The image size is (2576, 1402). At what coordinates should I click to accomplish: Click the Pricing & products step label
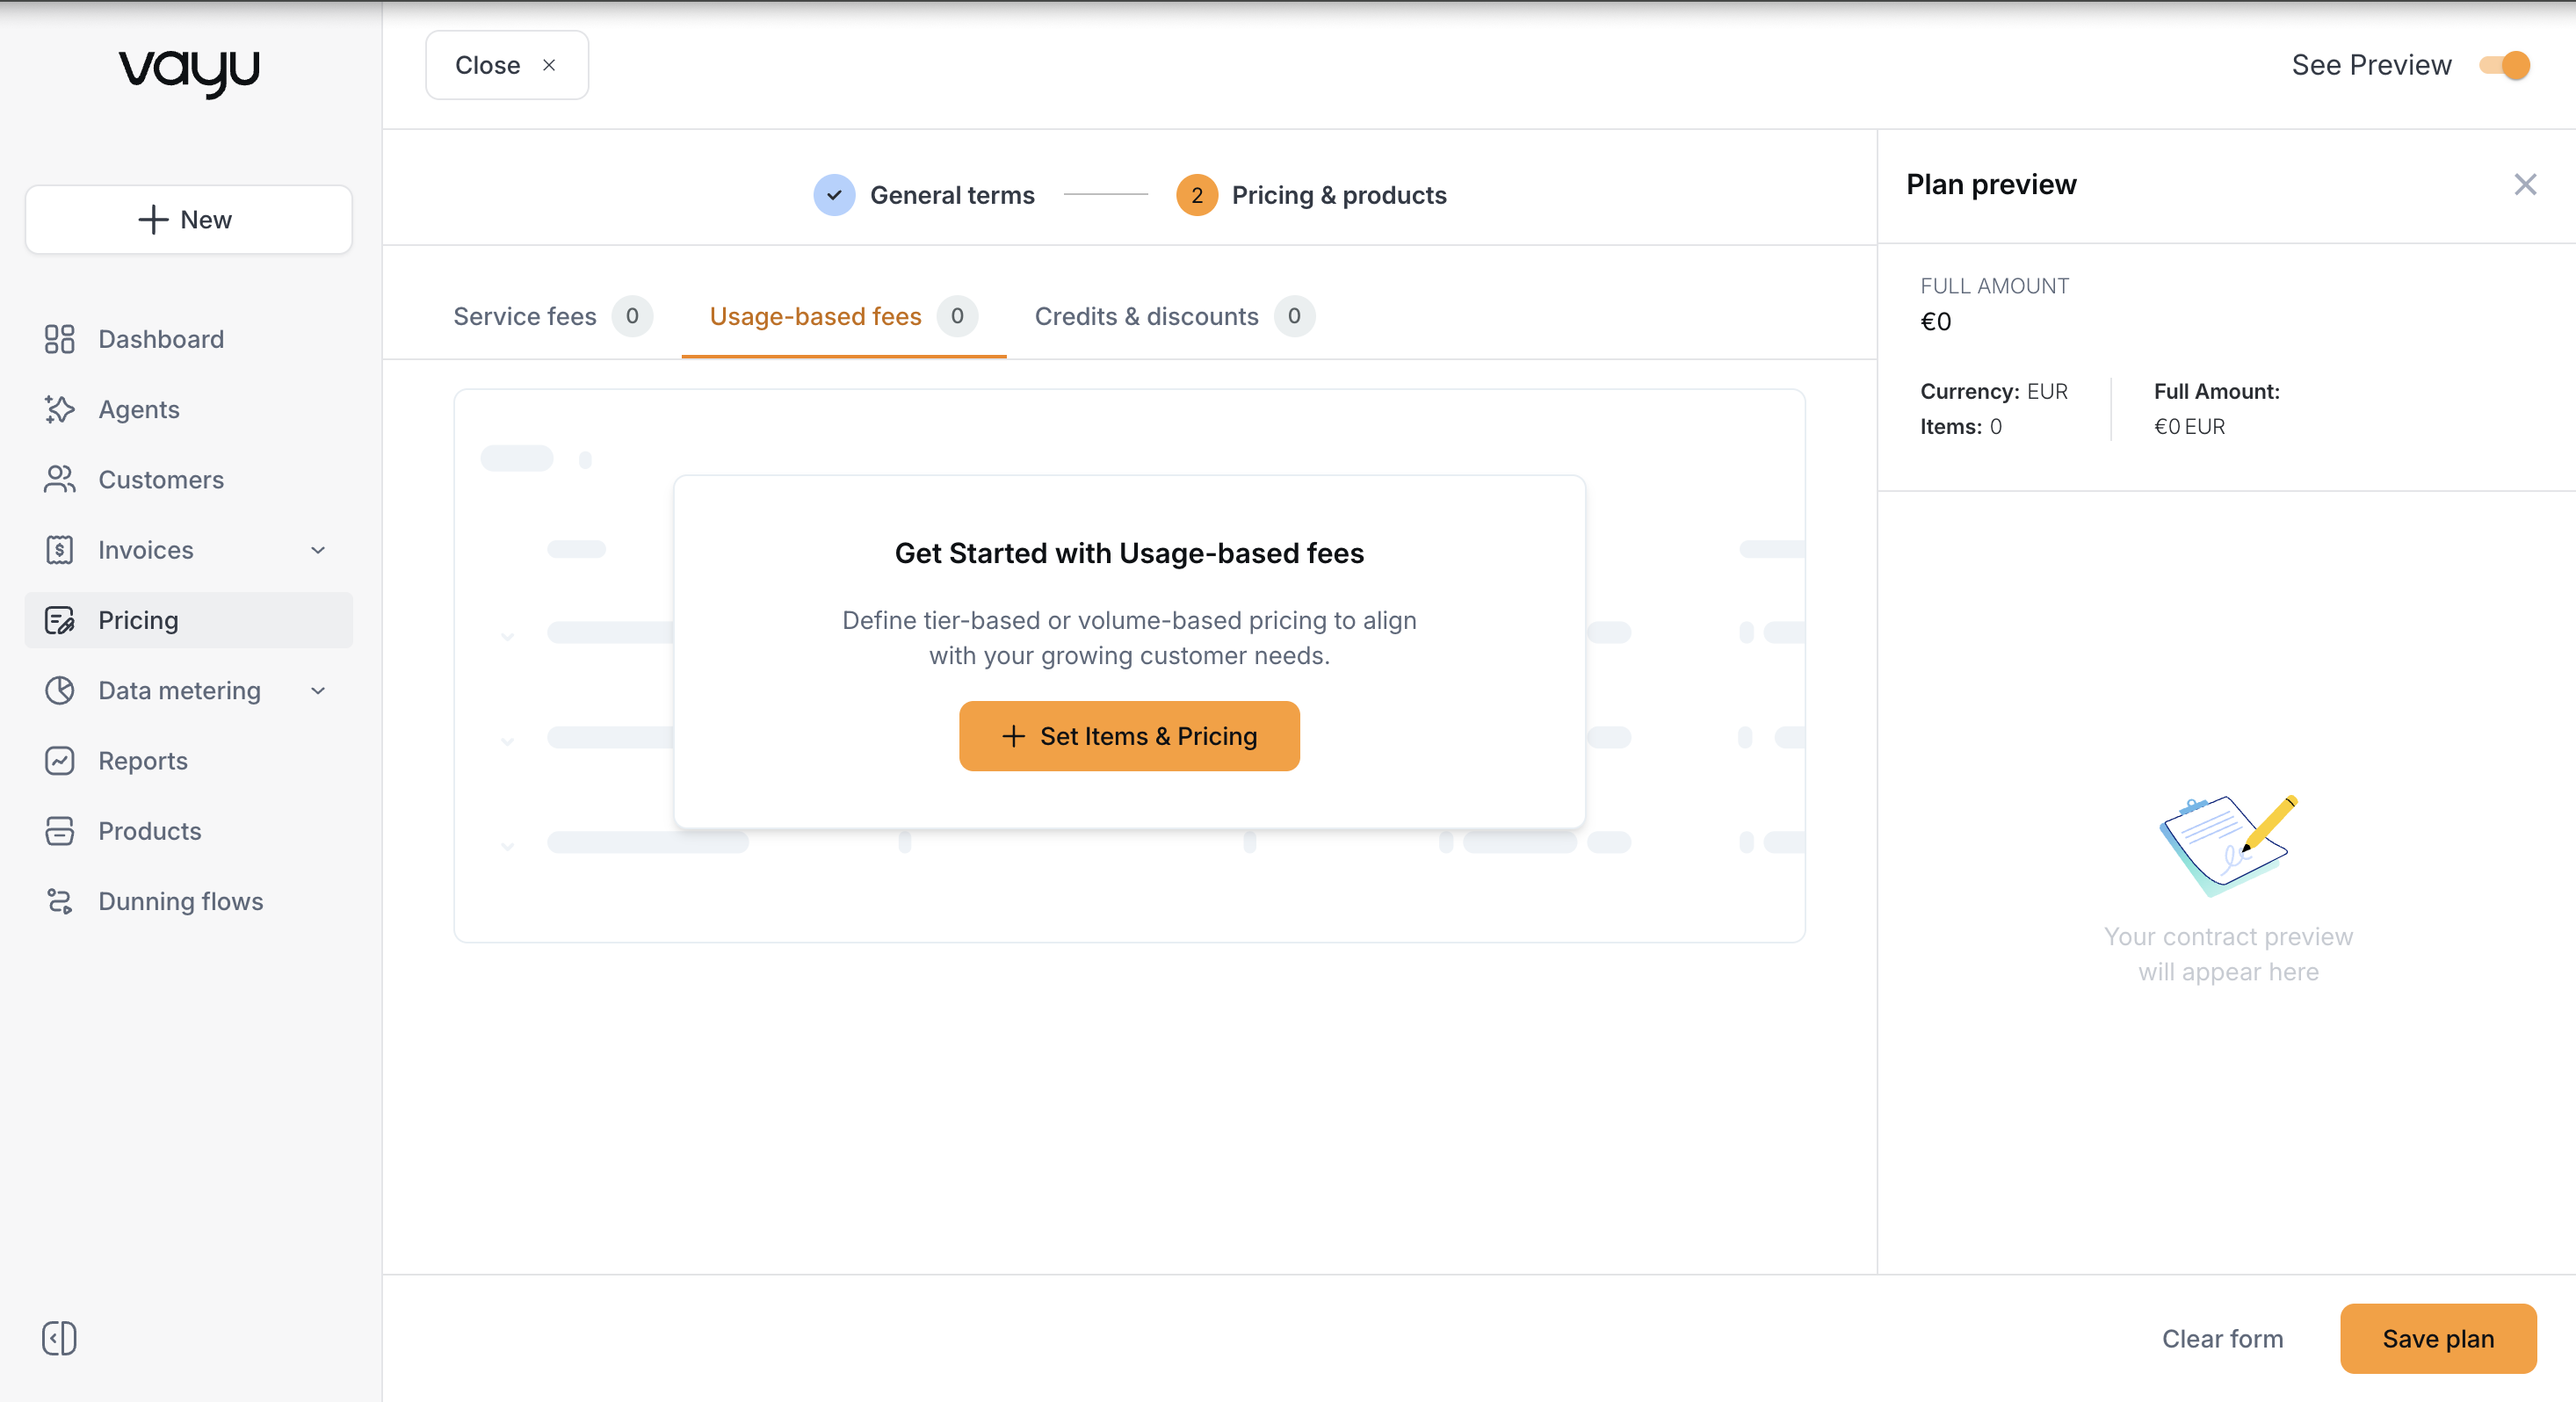[1339, 195]
